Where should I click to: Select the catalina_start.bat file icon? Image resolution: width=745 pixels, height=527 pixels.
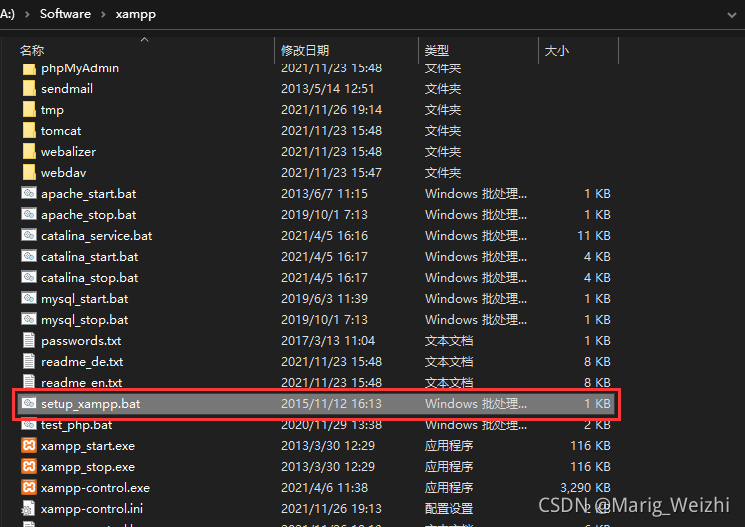click(x=29, y=256)
